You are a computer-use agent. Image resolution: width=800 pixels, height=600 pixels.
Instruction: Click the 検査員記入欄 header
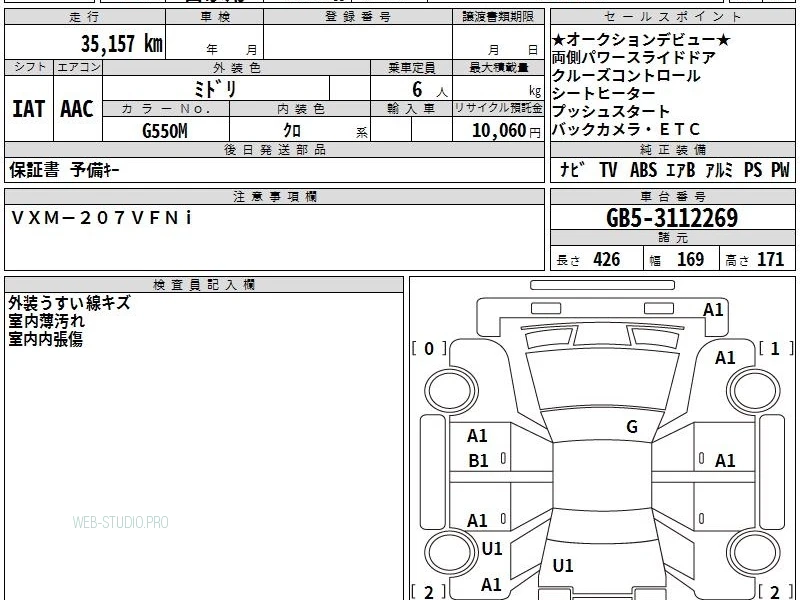coord(204,285)
